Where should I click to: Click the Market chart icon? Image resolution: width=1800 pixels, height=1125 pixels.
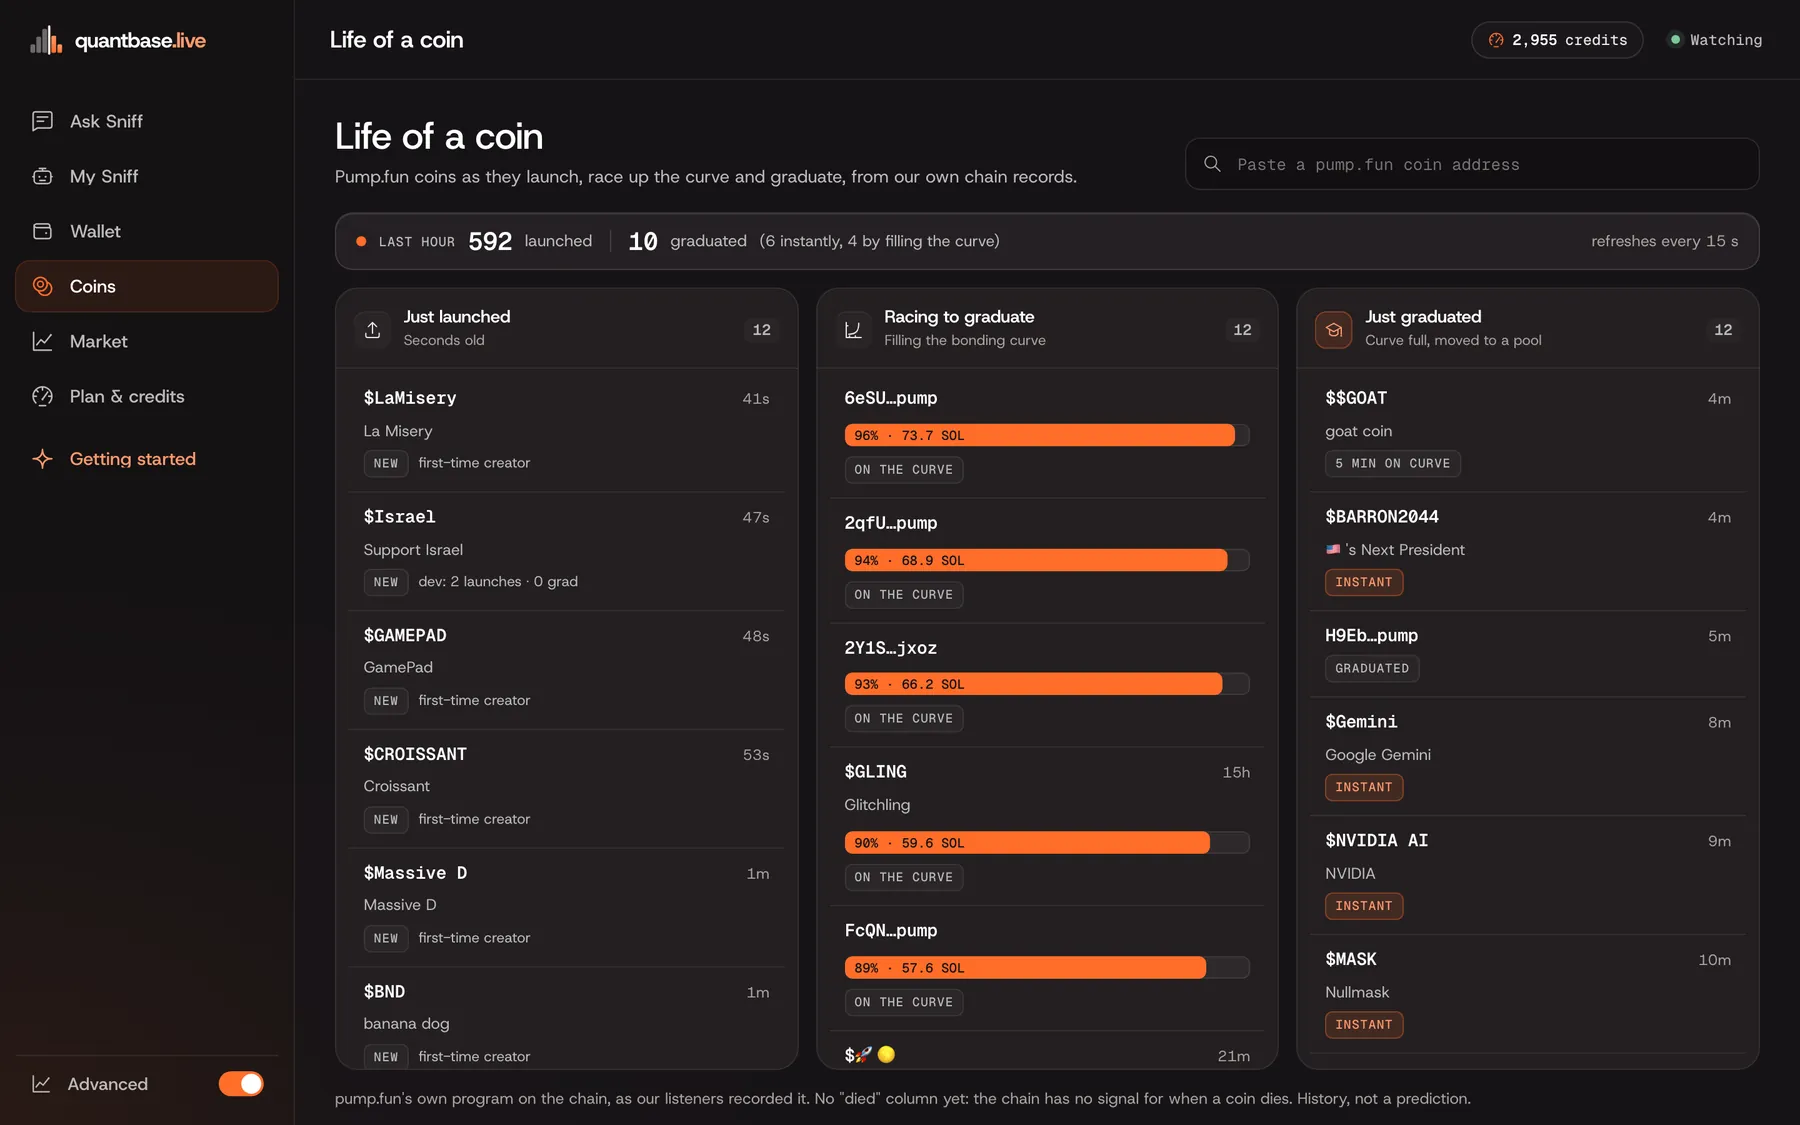tap(42, 341)
